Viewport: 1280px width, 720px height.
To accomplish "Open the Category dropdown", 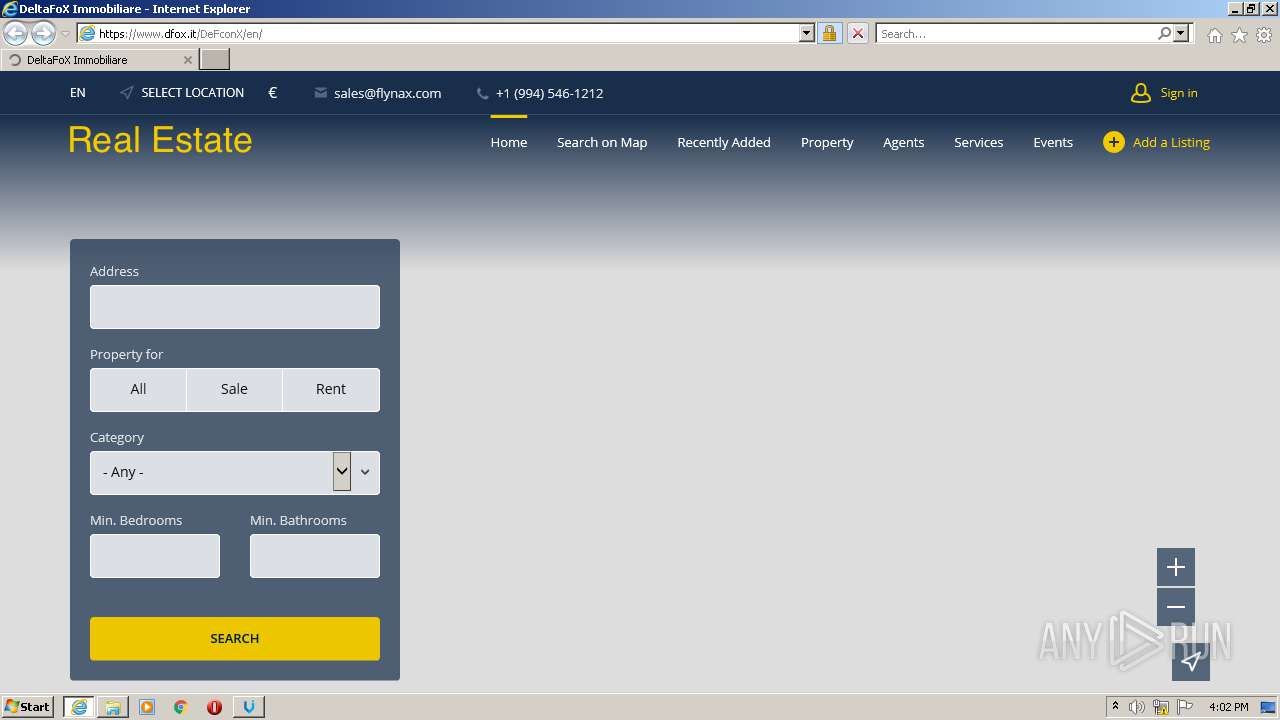I will 235,473.
